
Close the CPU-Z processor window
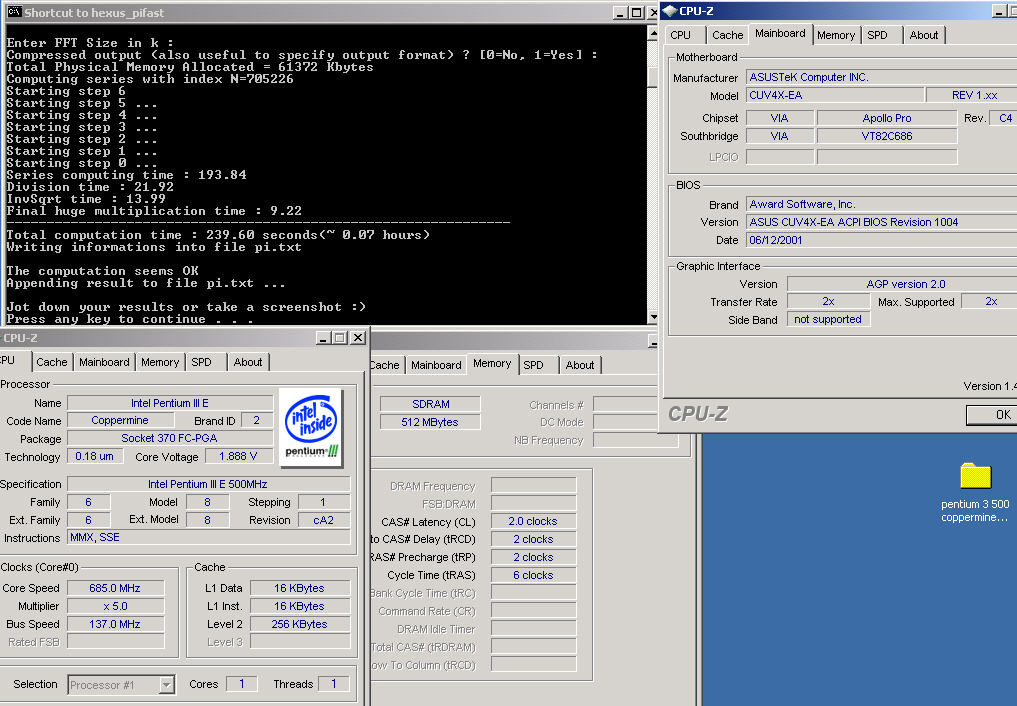[x=357, y=338]
